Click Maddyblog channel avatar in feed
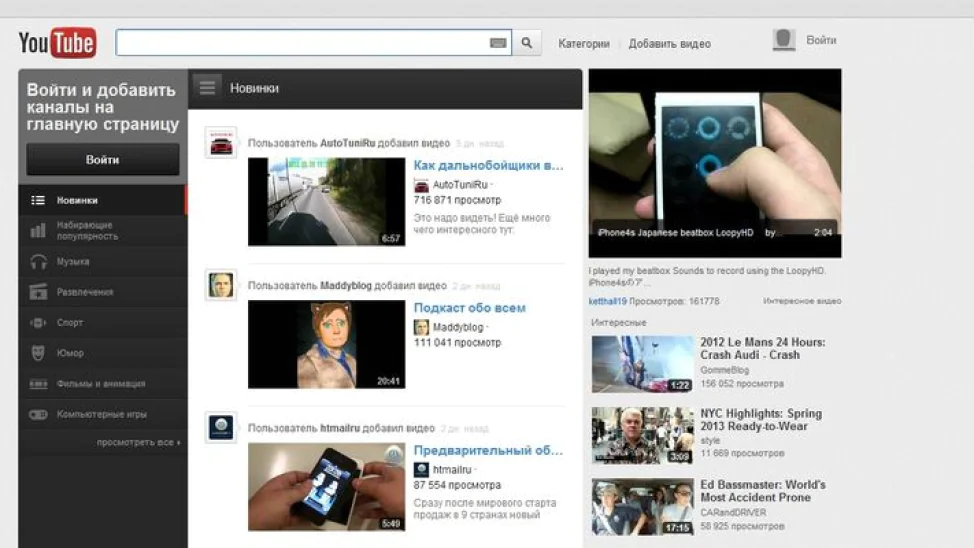 [x=221, y=285]
